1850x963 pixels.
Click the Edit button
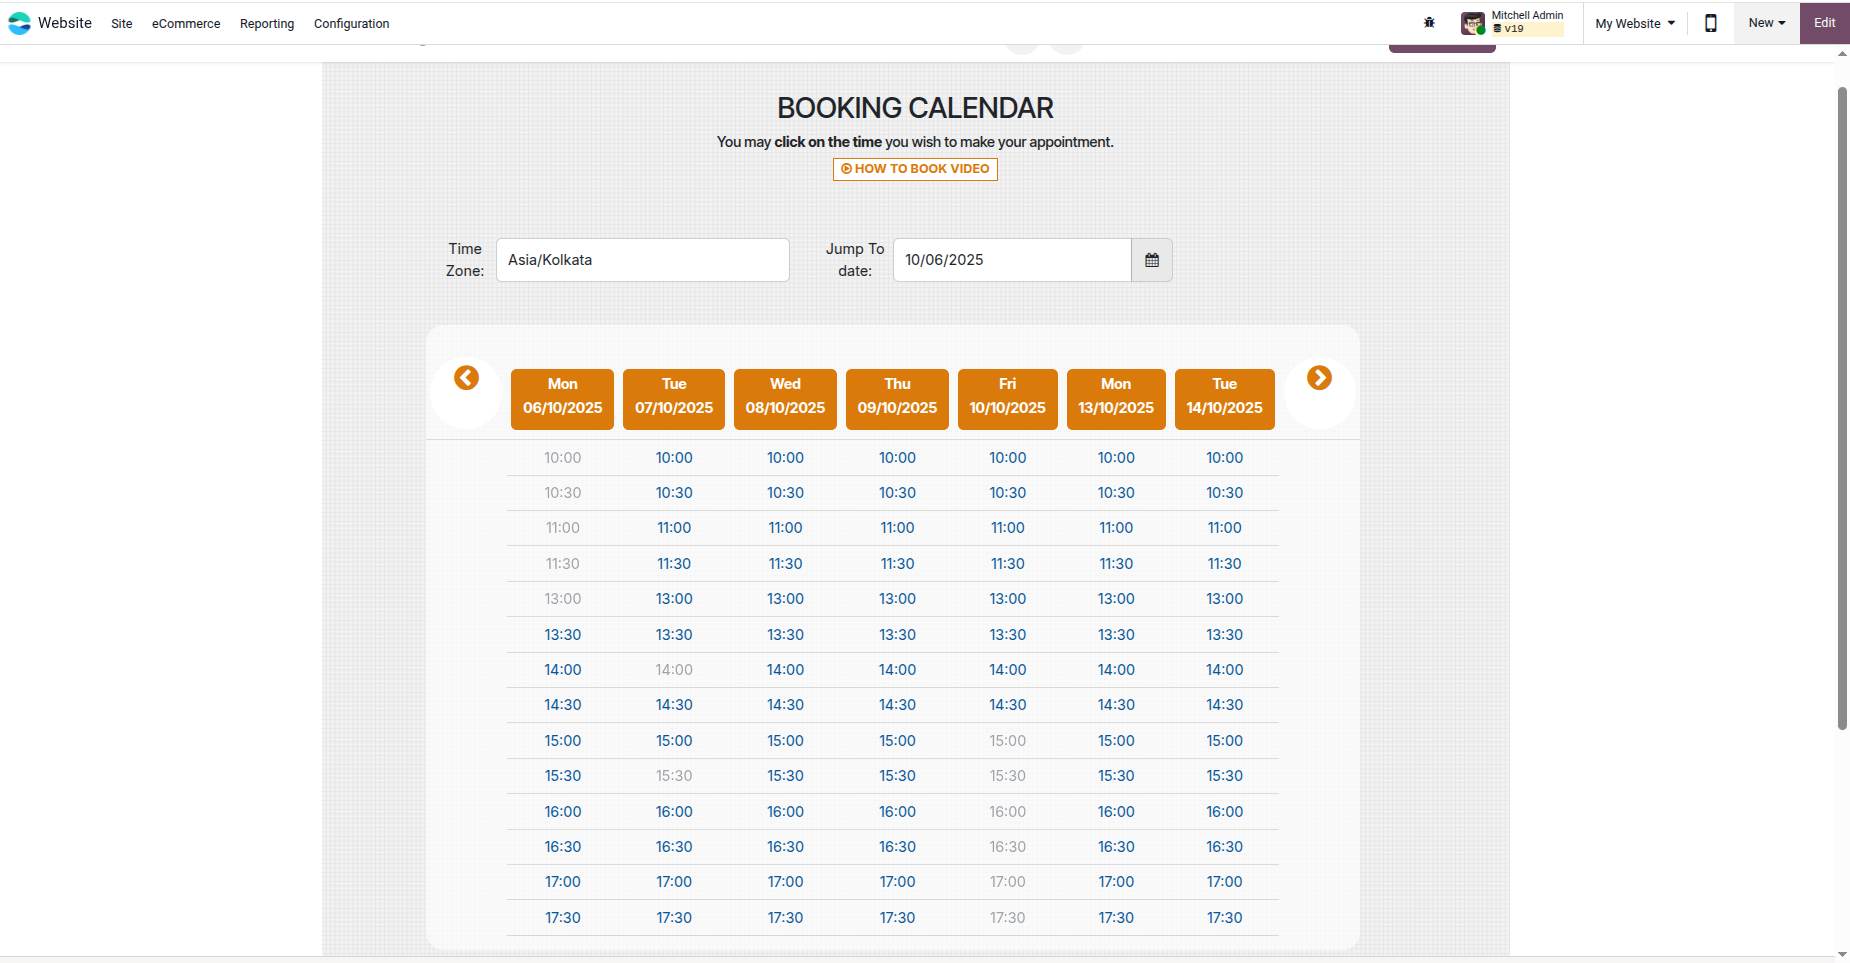[1825, 23]
